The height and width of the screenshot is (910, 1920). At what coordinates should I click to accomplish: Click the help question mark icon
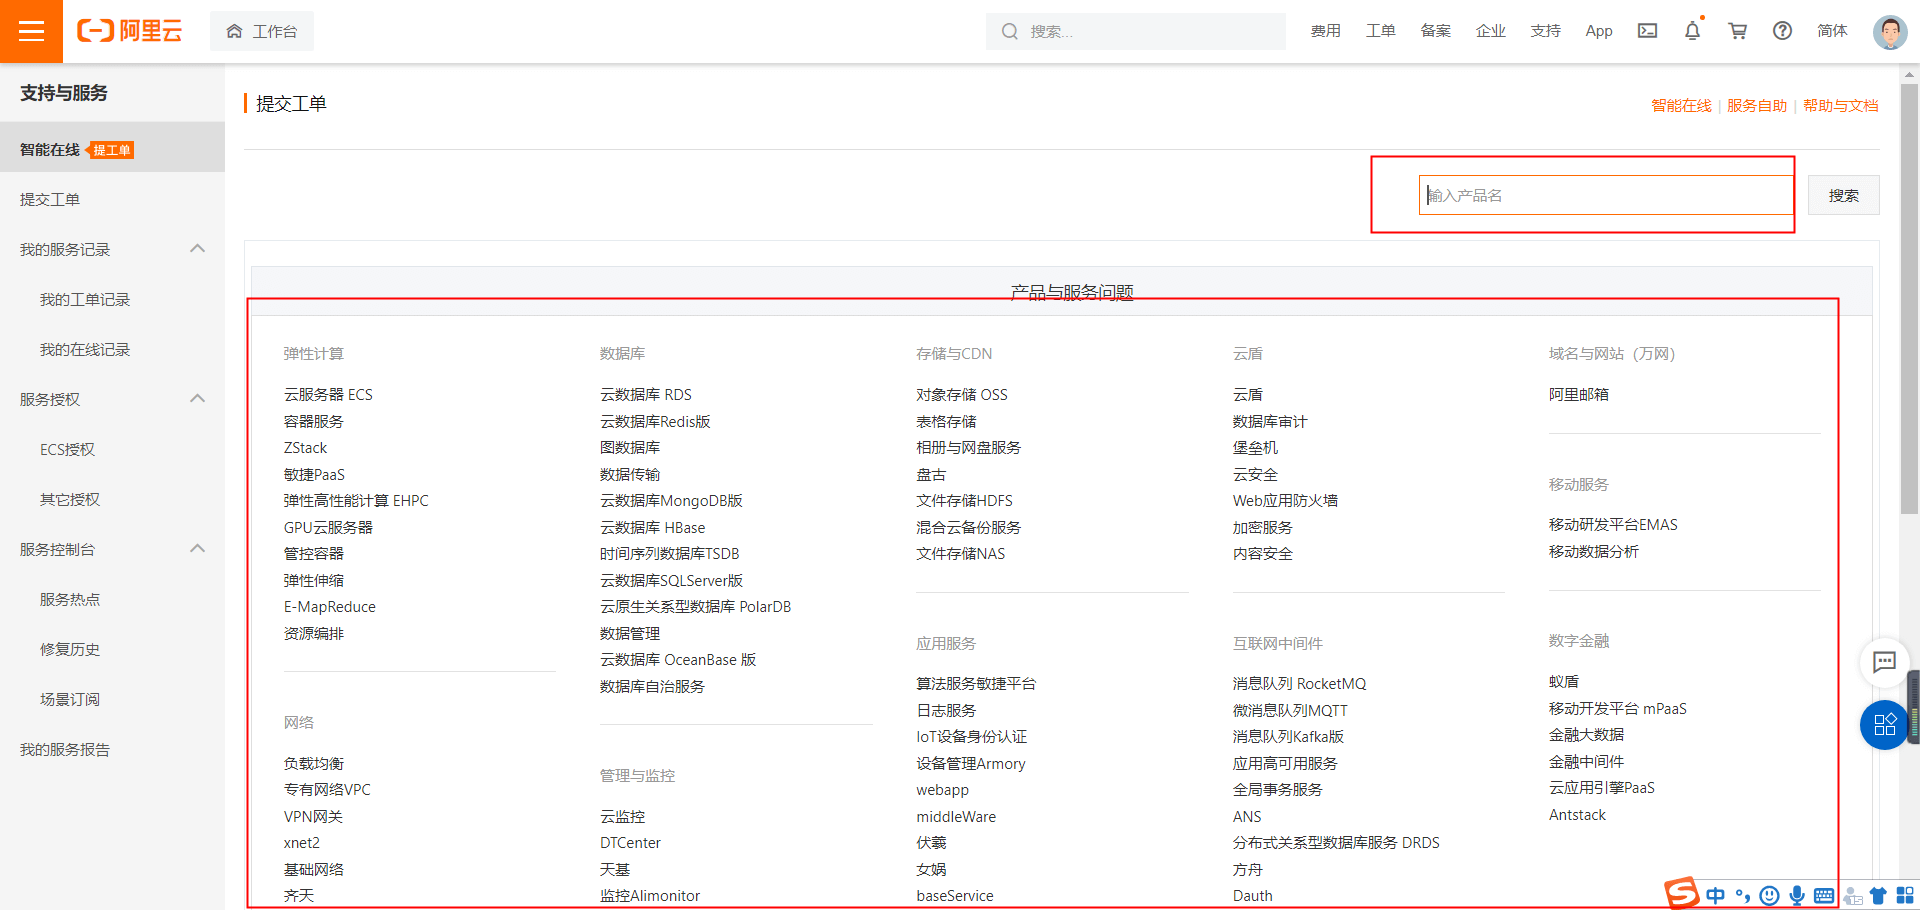[x=1783, y=31]
